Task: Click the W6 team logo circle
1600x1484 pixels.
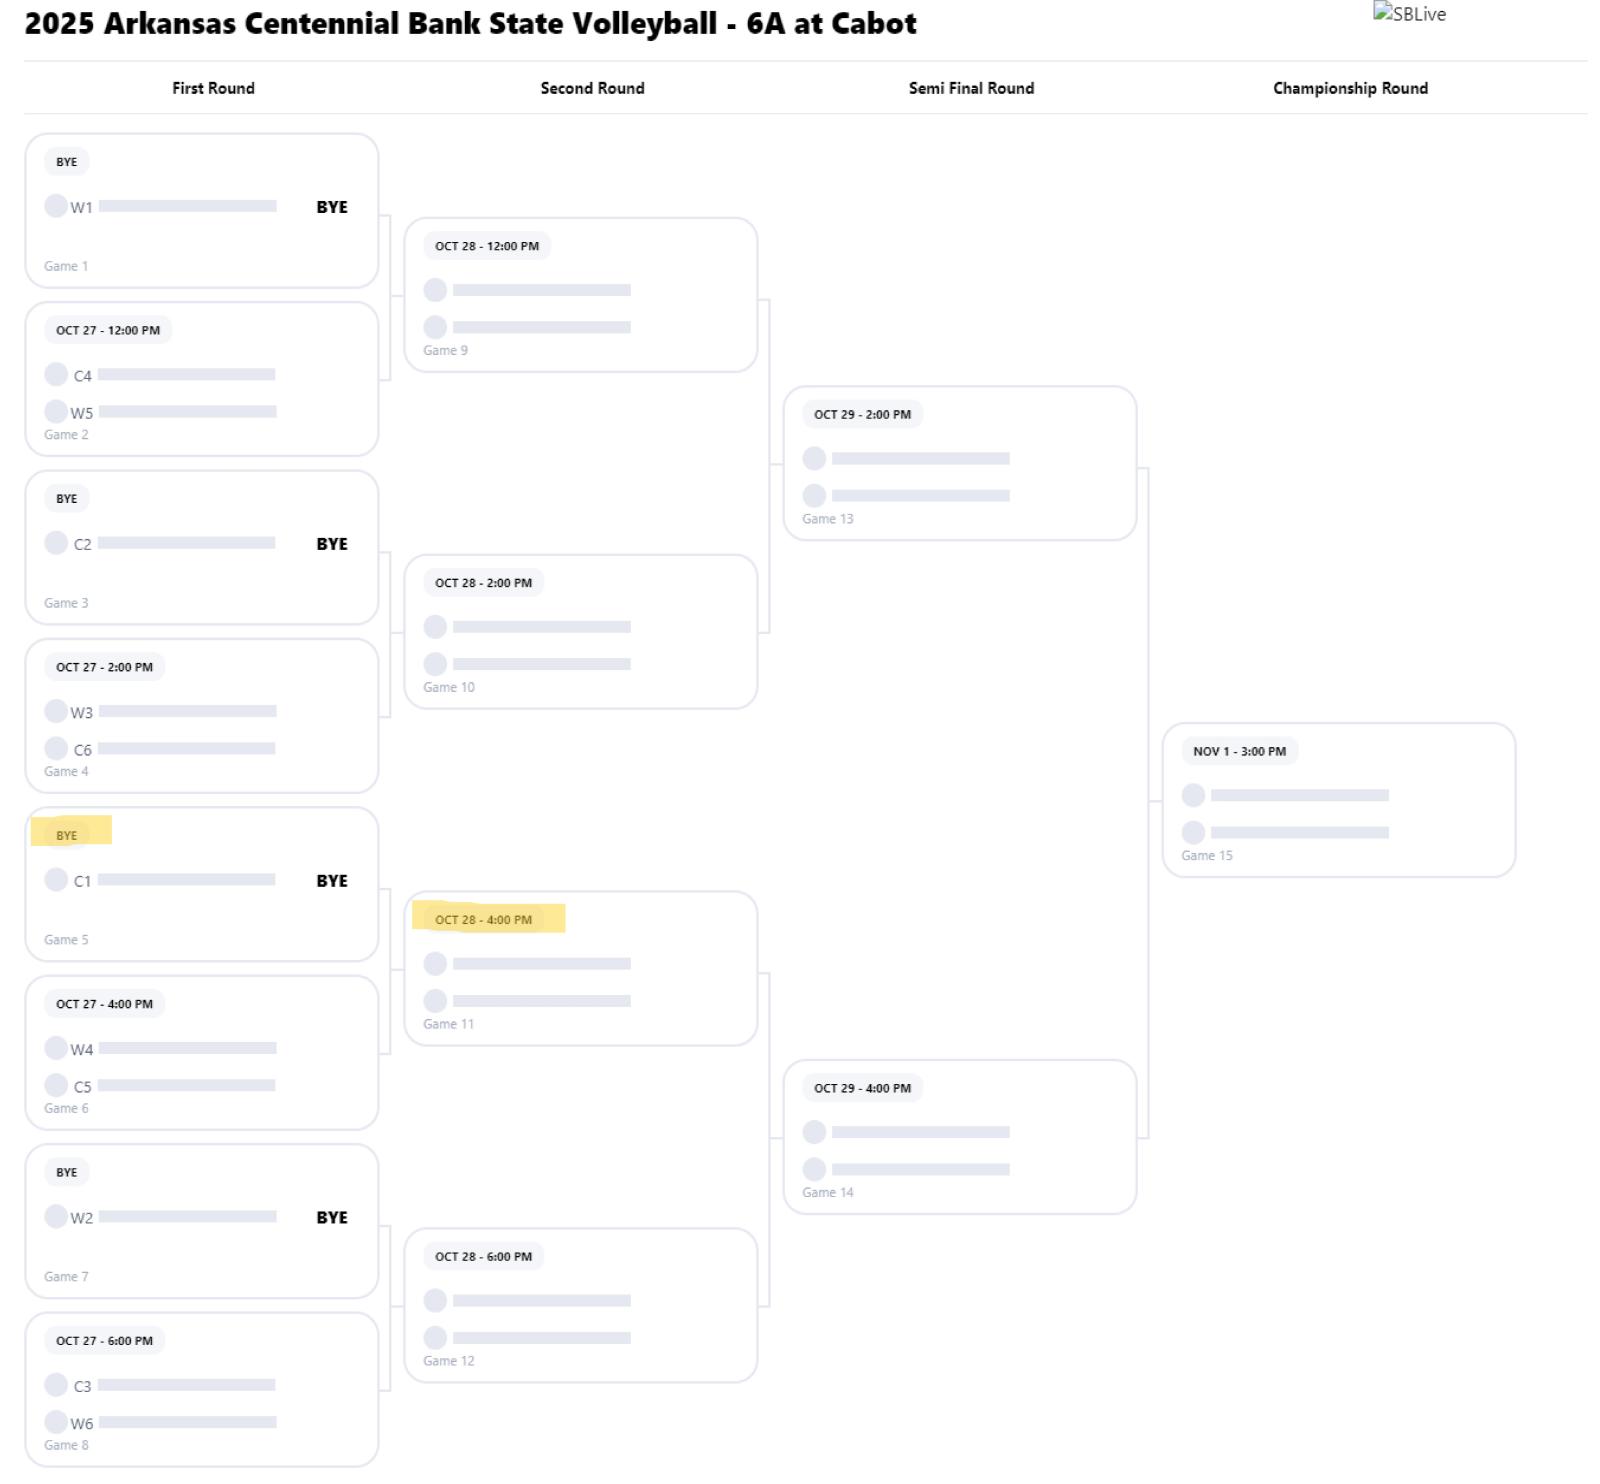Action: coord(56,1422)
